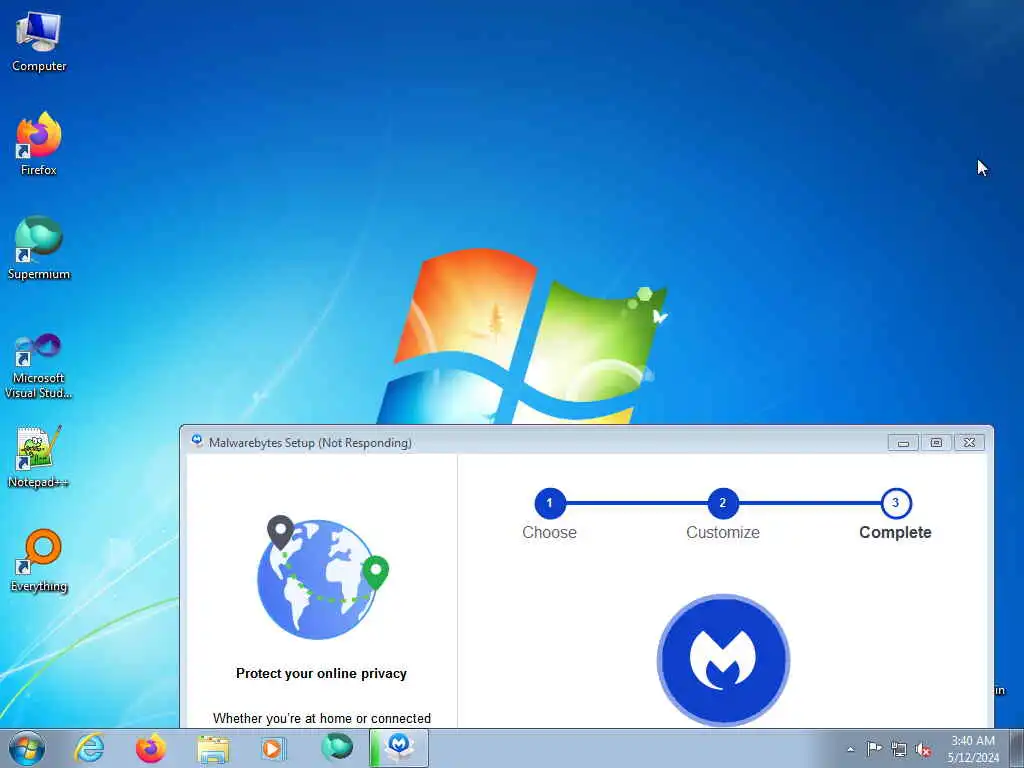Show hidden system tray icons
Screen dimensions: 1024x768
click(850, 749)
